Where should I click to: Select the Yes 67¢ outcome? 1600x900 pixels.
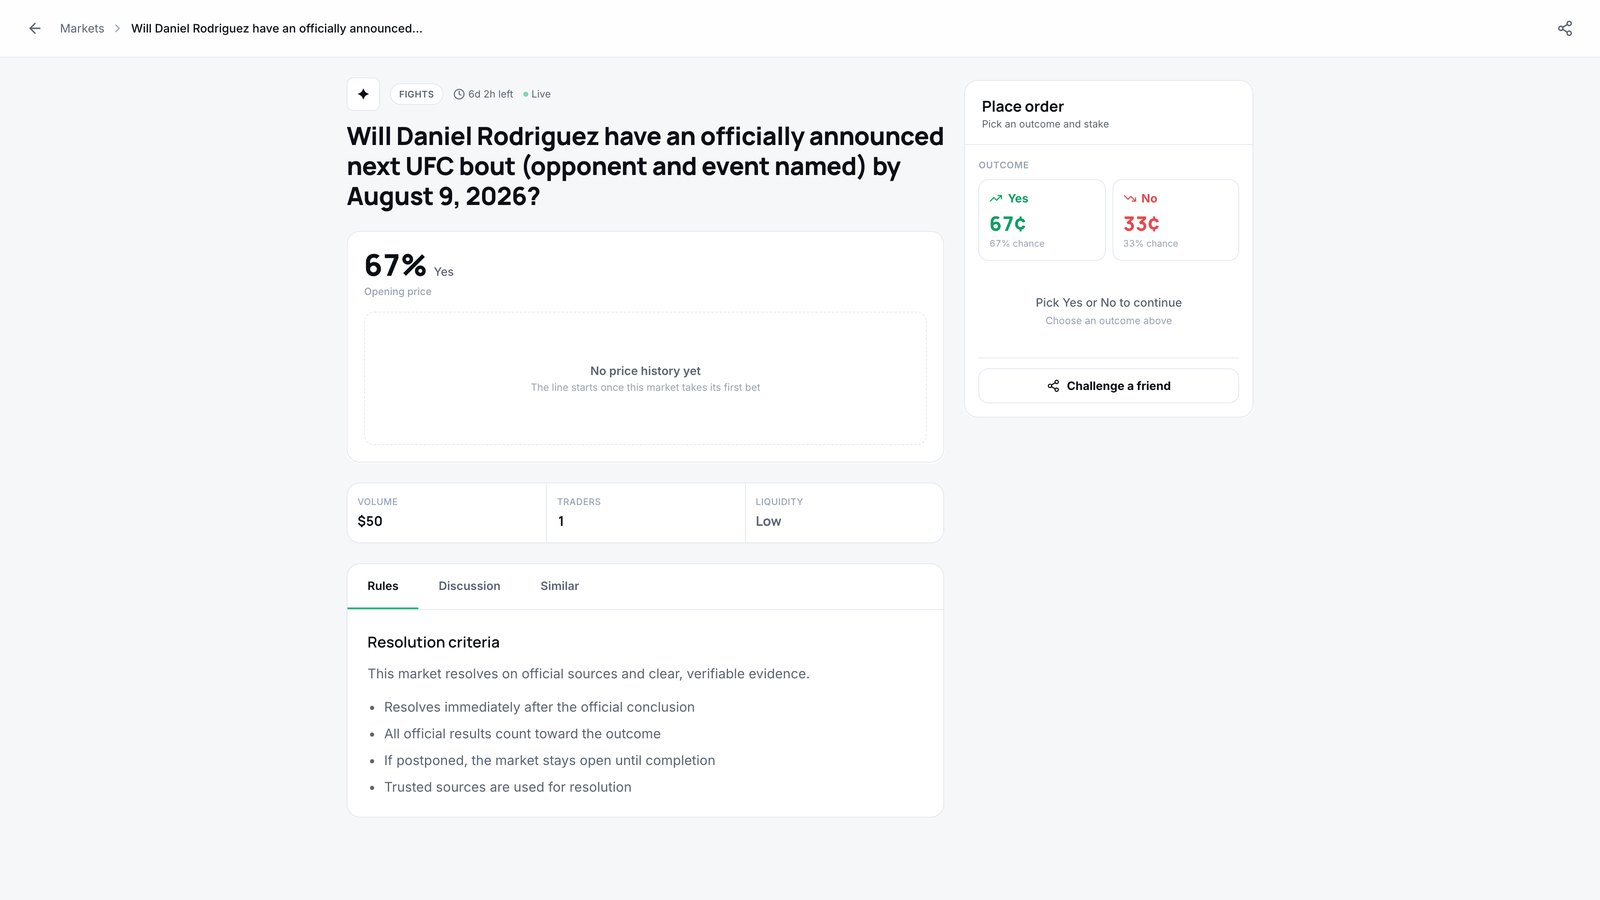coord(1042,220)
